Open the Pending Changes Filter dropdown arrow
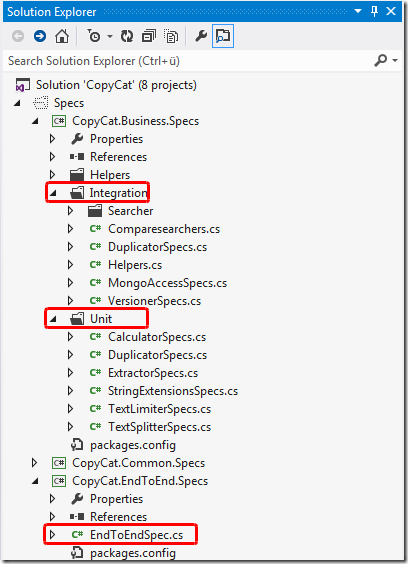Screen dimensions: 408x564 (110, 36)
